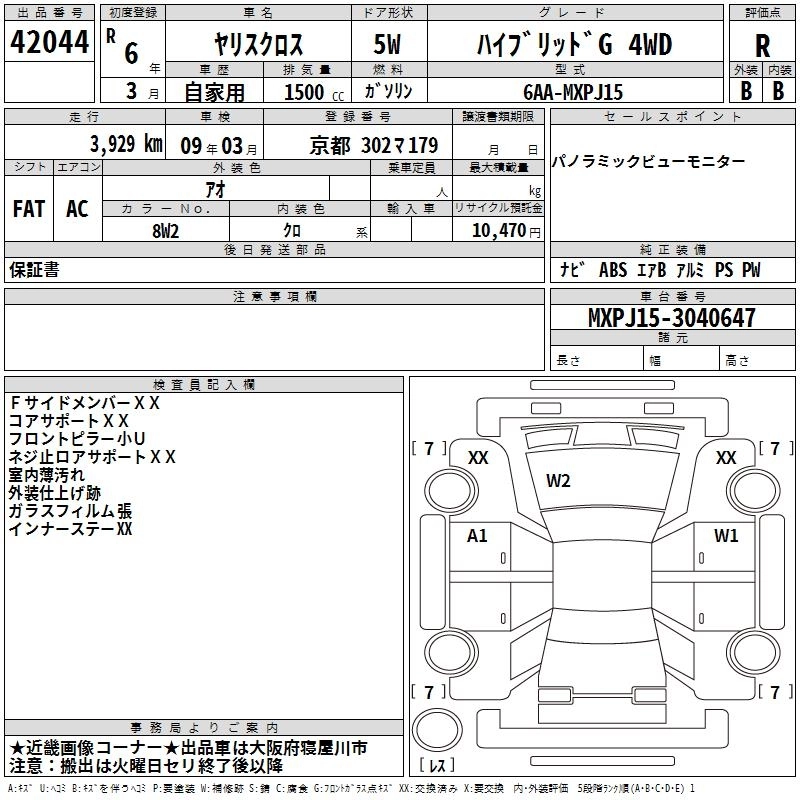Click inspector note フロントピラー小U
This screenshot has height=800, width=800.
click(x=77, y=439)
